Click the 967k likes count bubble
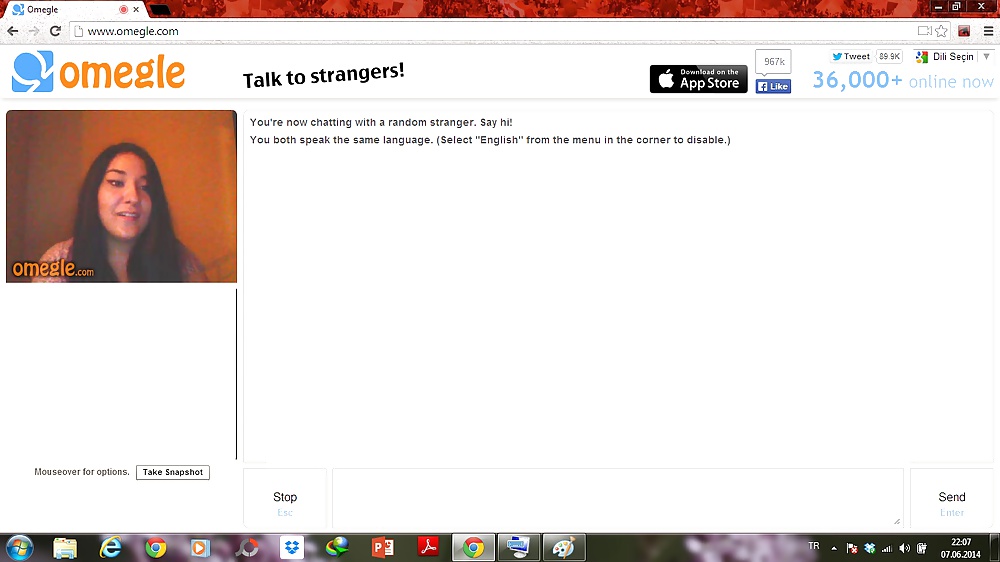The image size is (1000, 562). click(774, 62)
